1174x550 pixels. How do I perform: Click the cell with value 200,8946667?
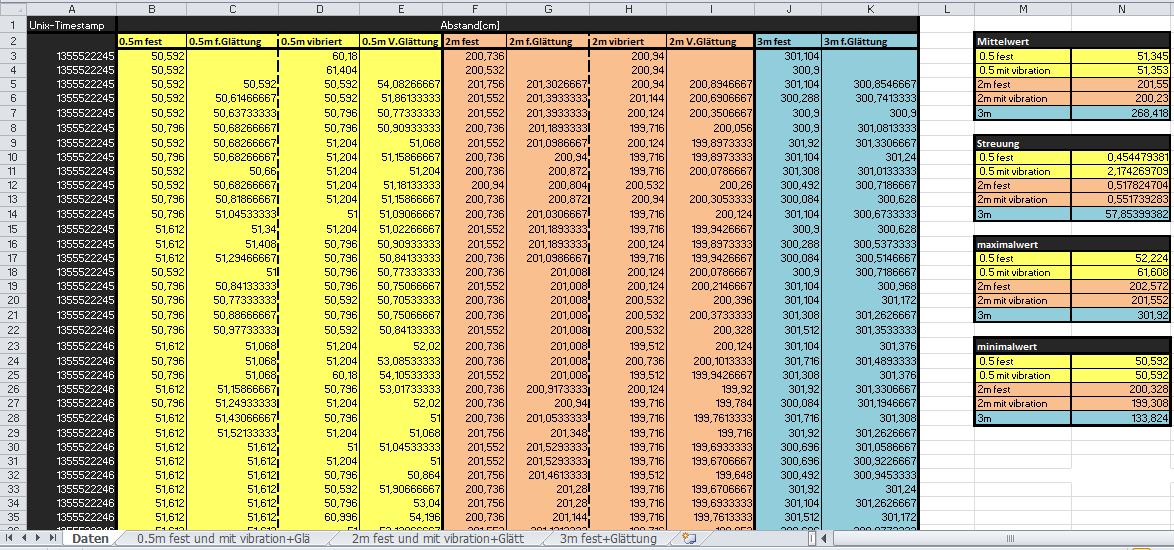[x=711, y=85]
